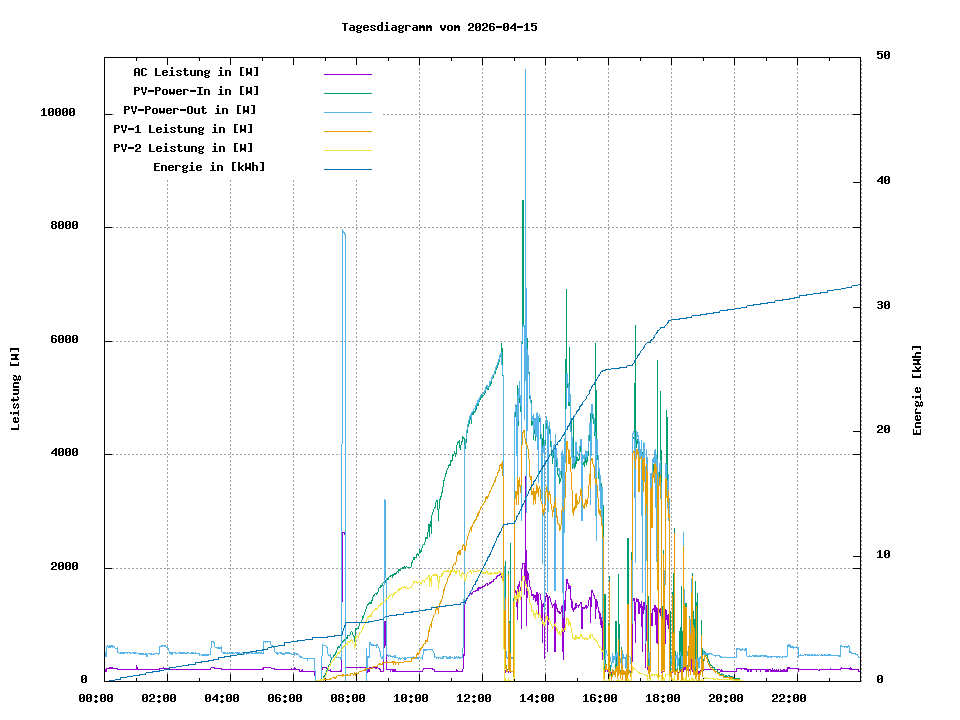Image resolution: width=960 pixels, height=720 pixels.
Task: Click the 18:00 label on the time axis
Action: tap(662, 698)
